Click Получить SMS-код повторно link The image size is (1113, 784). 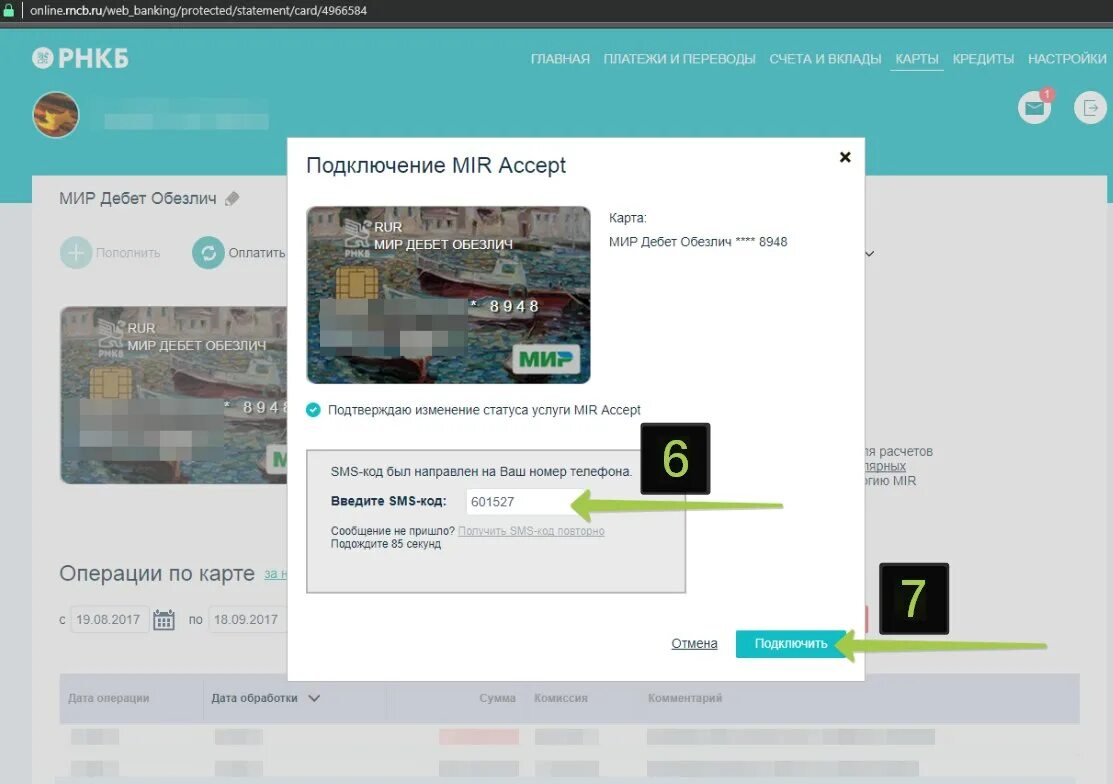click(x=531, y=531)
